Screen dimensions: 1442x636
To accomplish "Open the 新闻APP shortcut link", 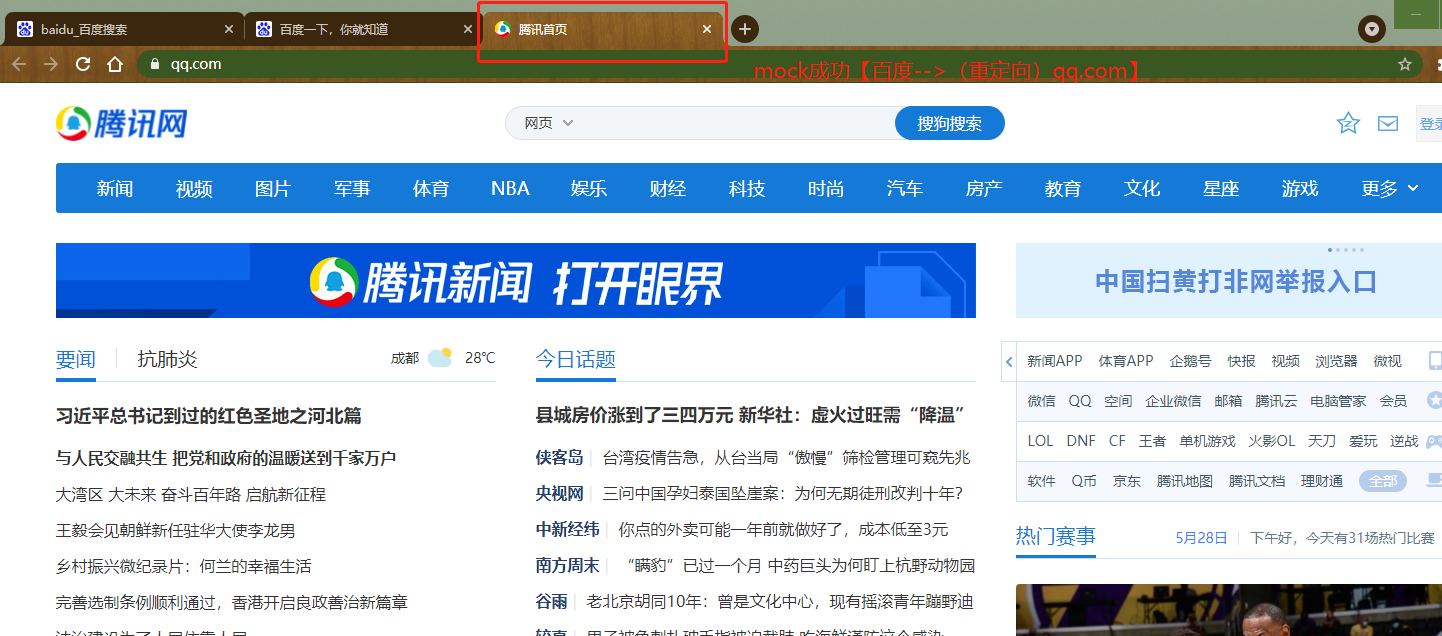I will 1055,361.
